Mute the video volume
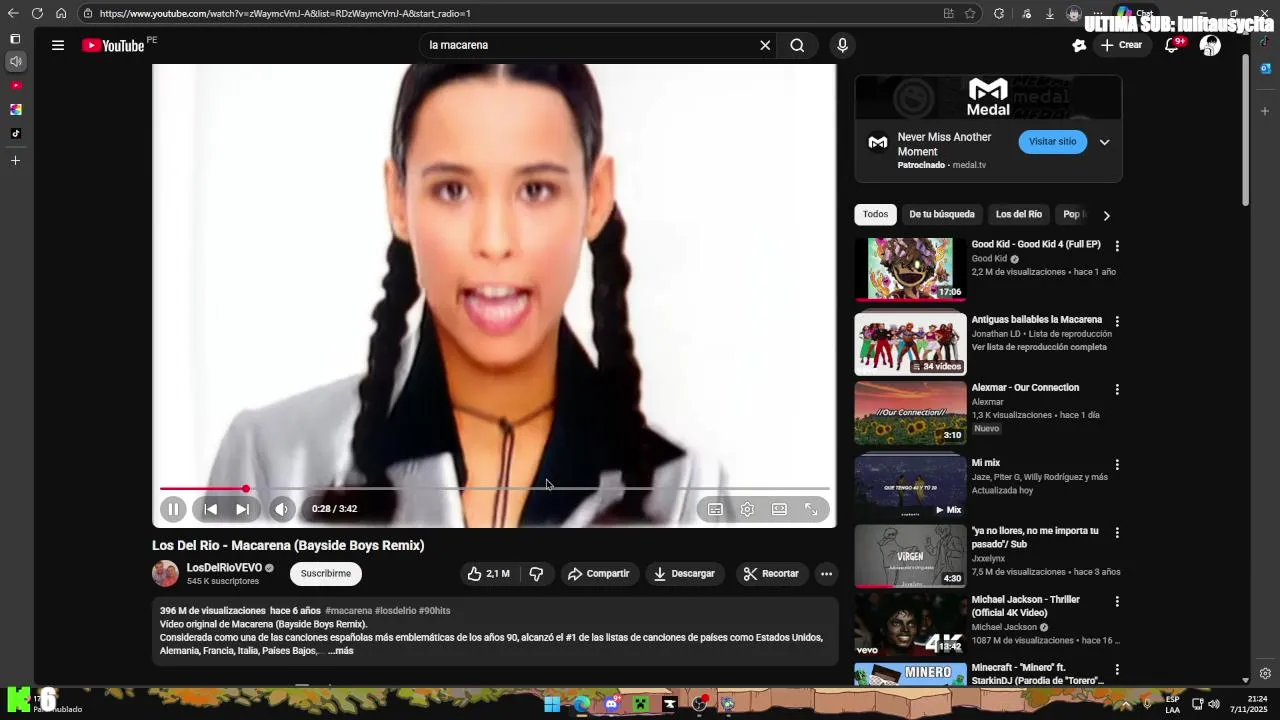 pyautogui.click(x=282, y=509)
